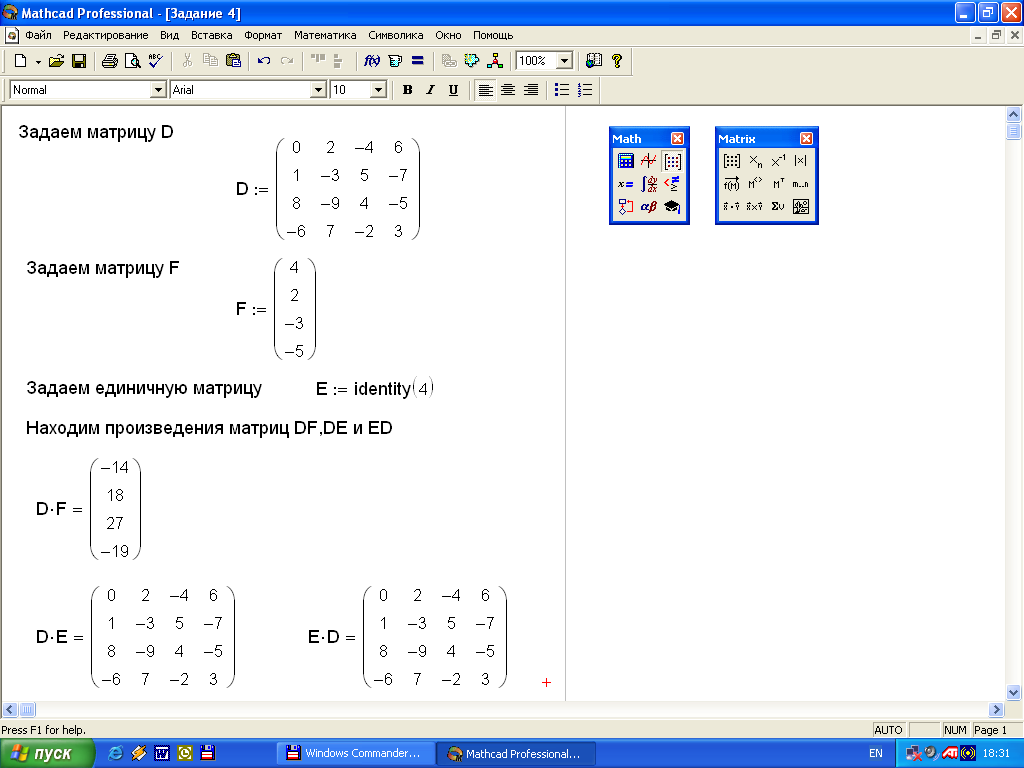Create a new worksheet with New icon
Viewport: 1024px width, 768px height.
click(20, 61)
